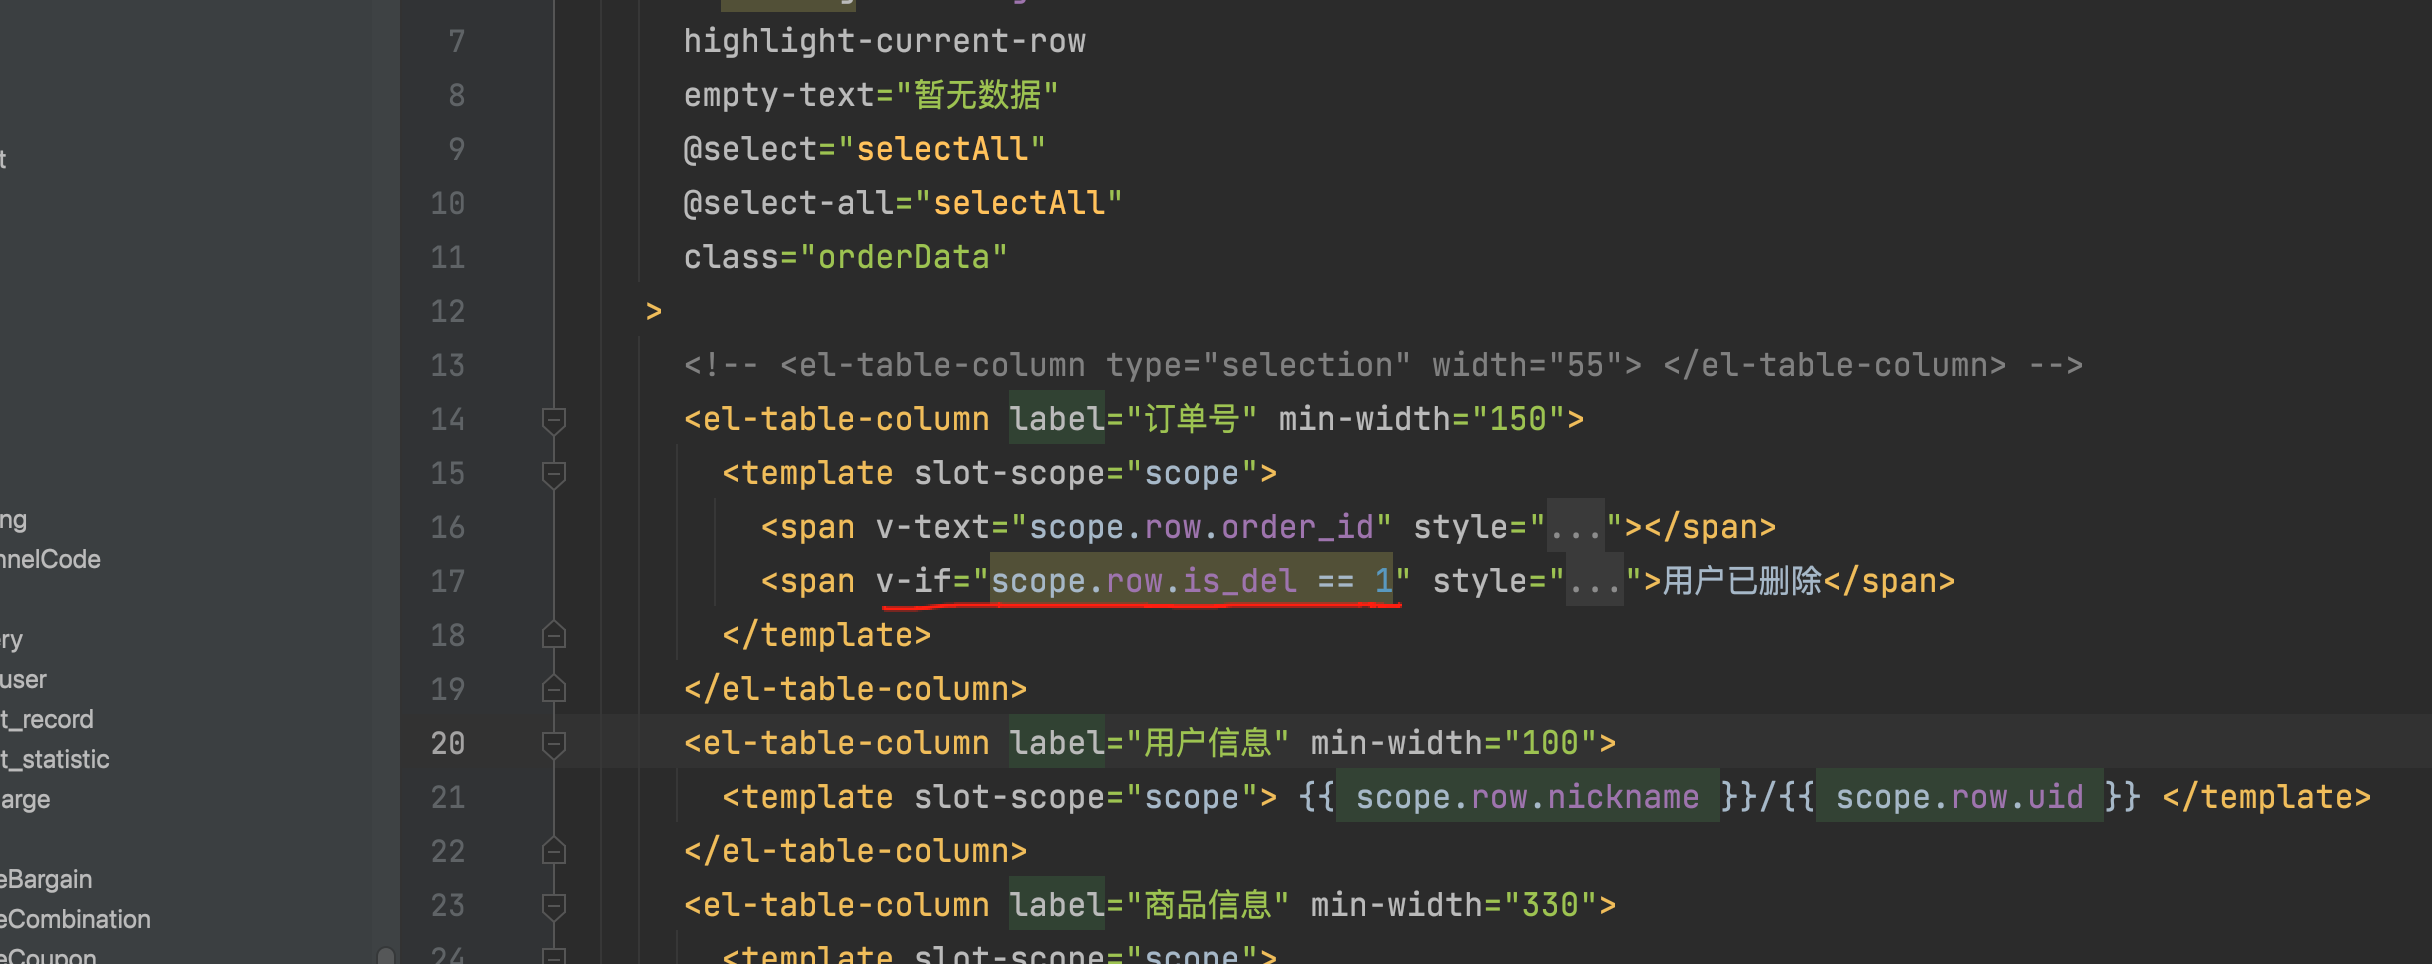Click the scope.row.uid interpolation
2432x964 pixels.
(1958, 797)
